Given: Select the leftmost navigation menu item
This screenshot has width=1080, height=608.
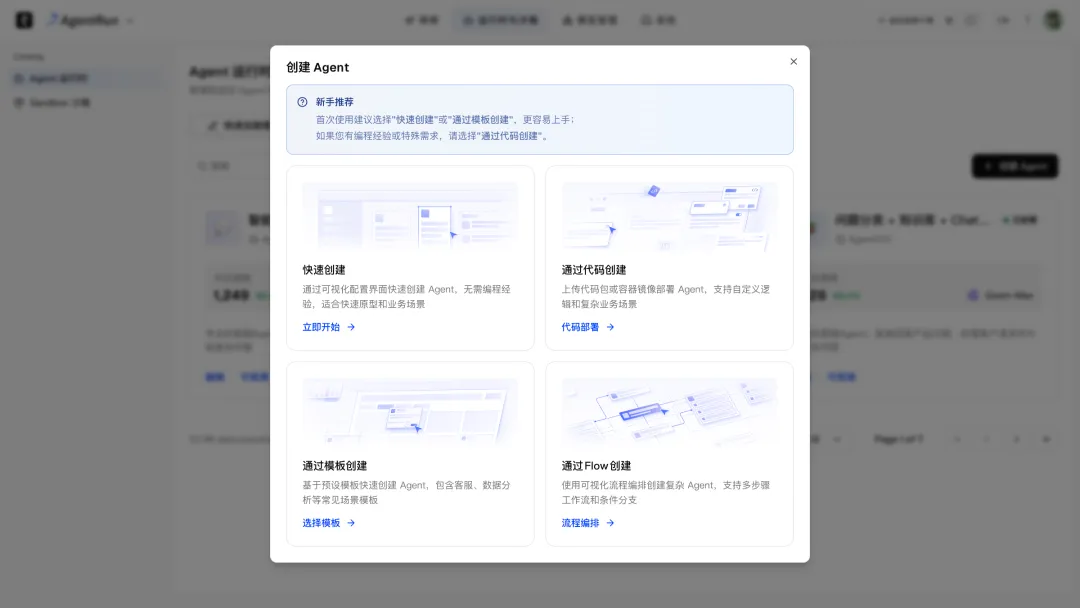Looking at the screenshot, I should click(x=421, y=19).
